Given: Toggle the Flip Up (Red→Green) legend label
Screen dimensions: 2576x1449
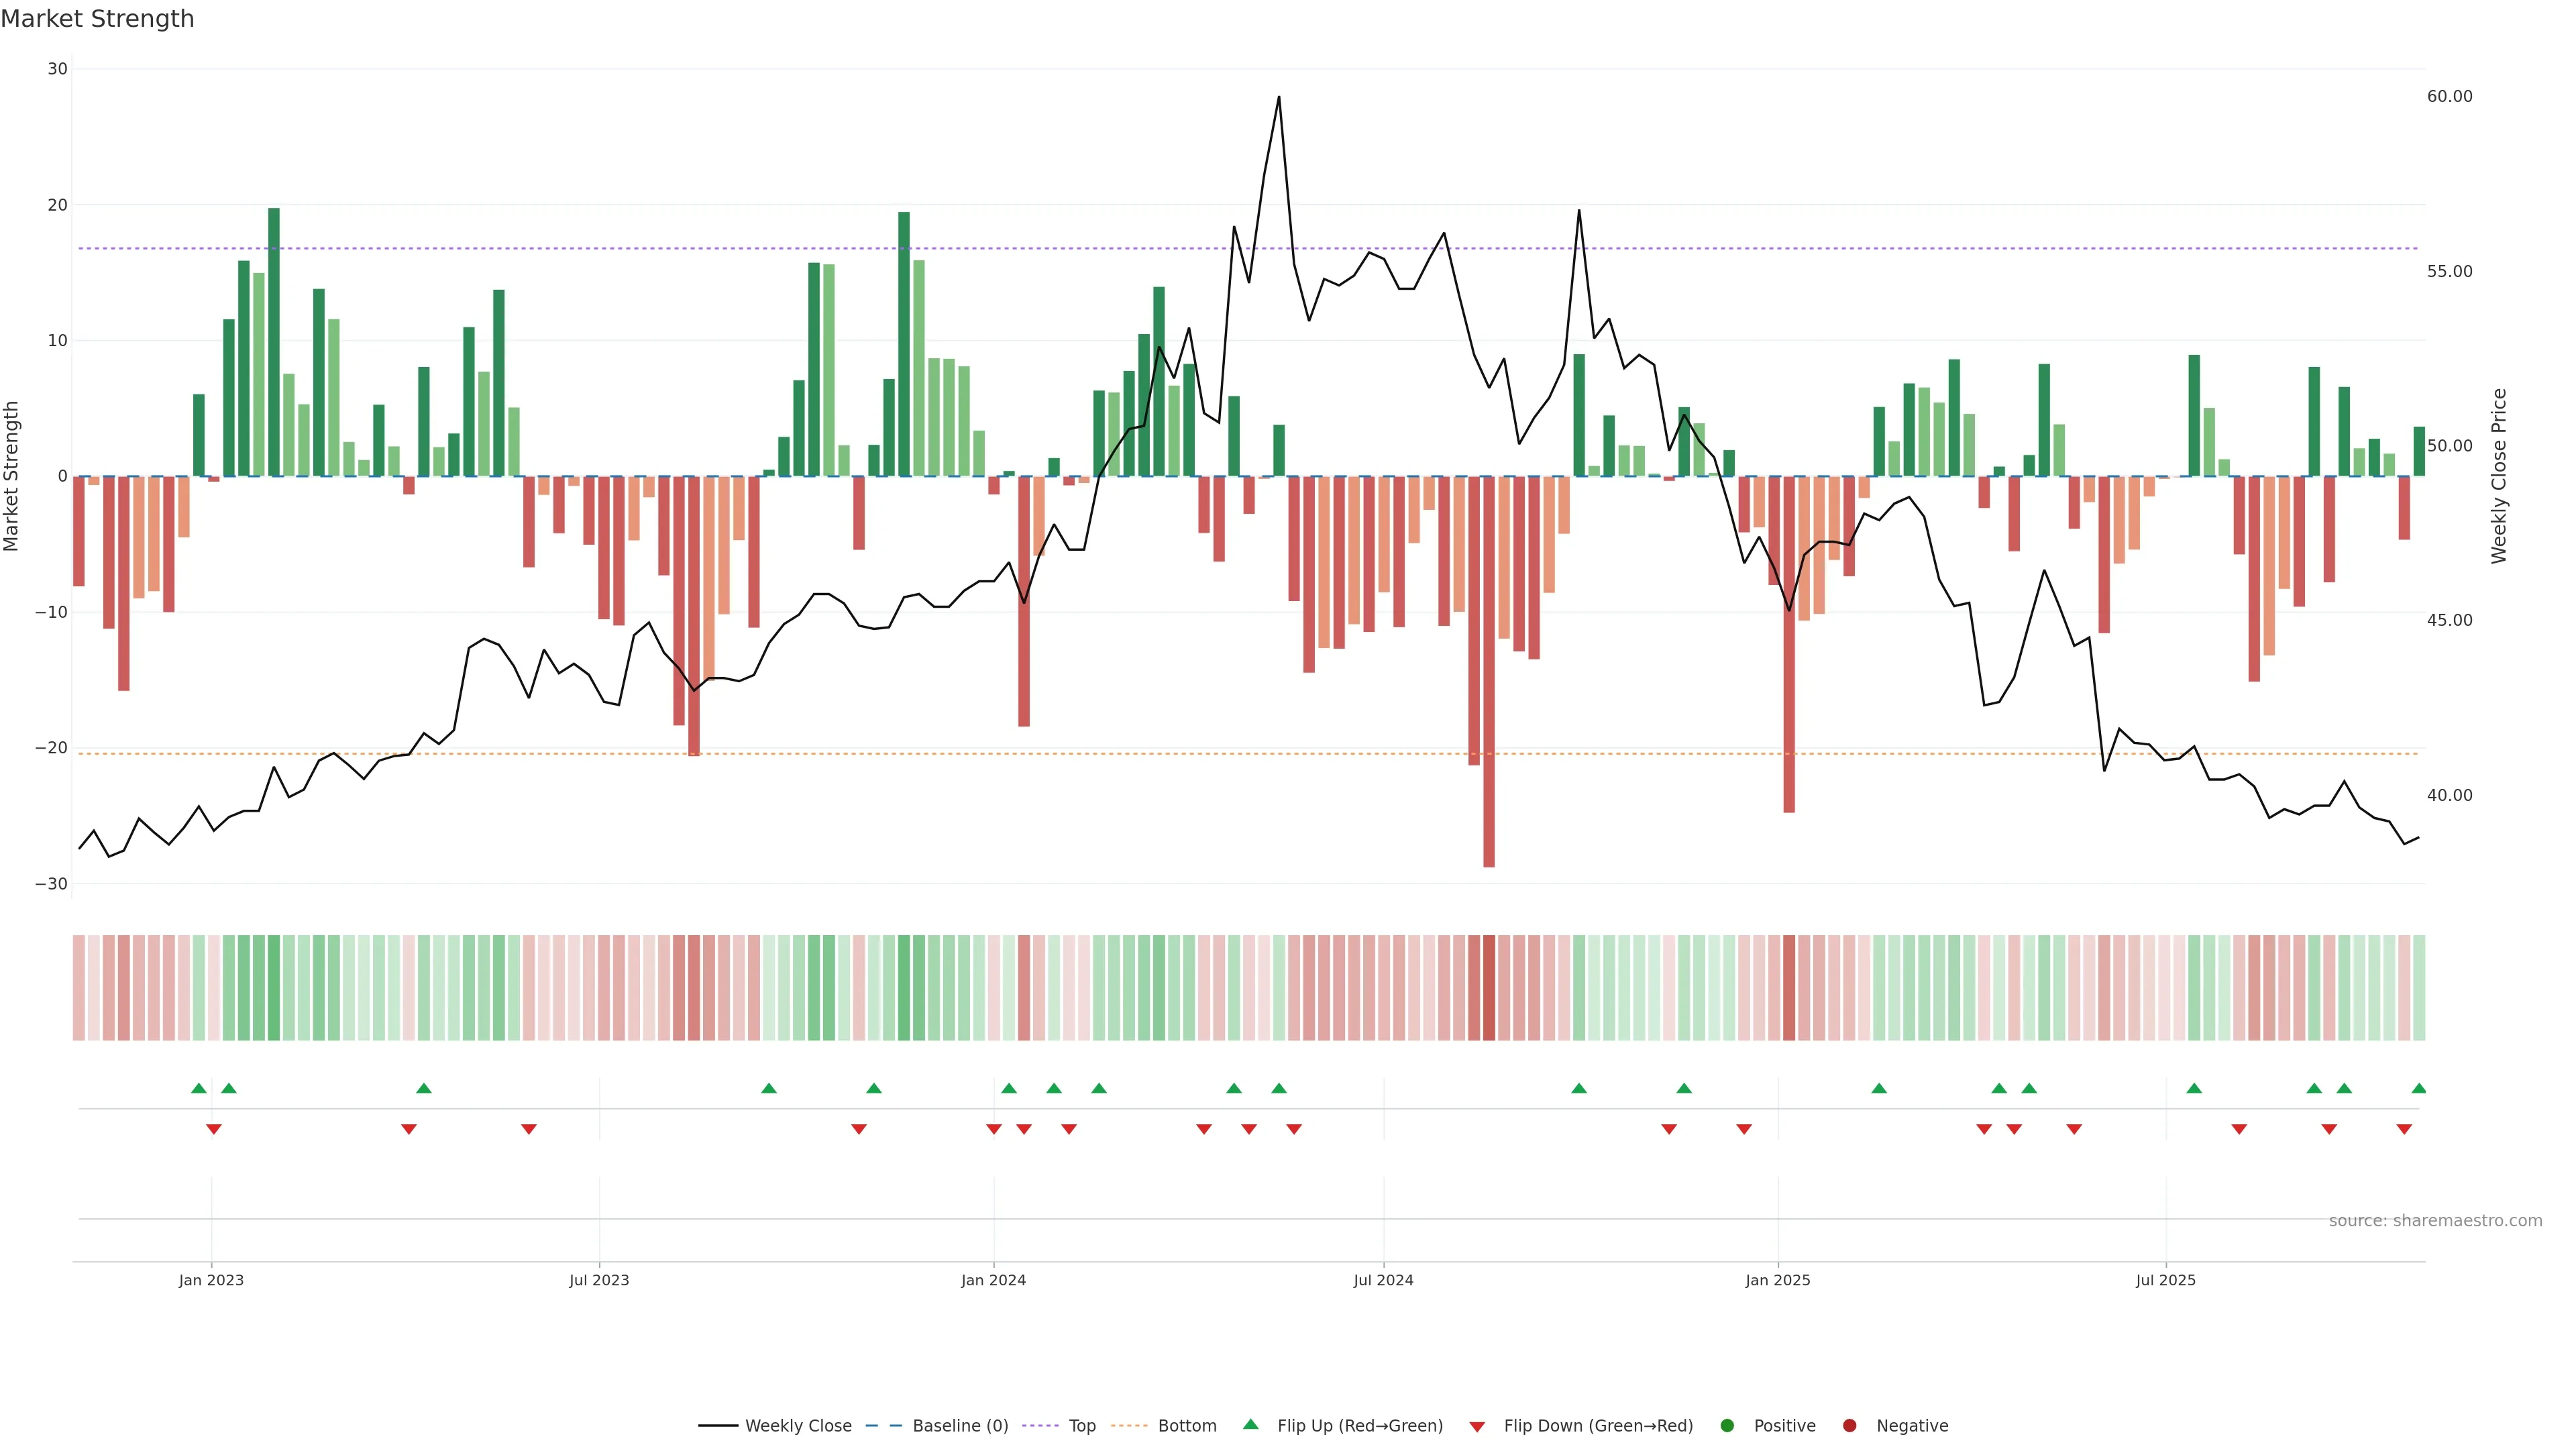Looking at the screenshot, I should [1360, 1426].
